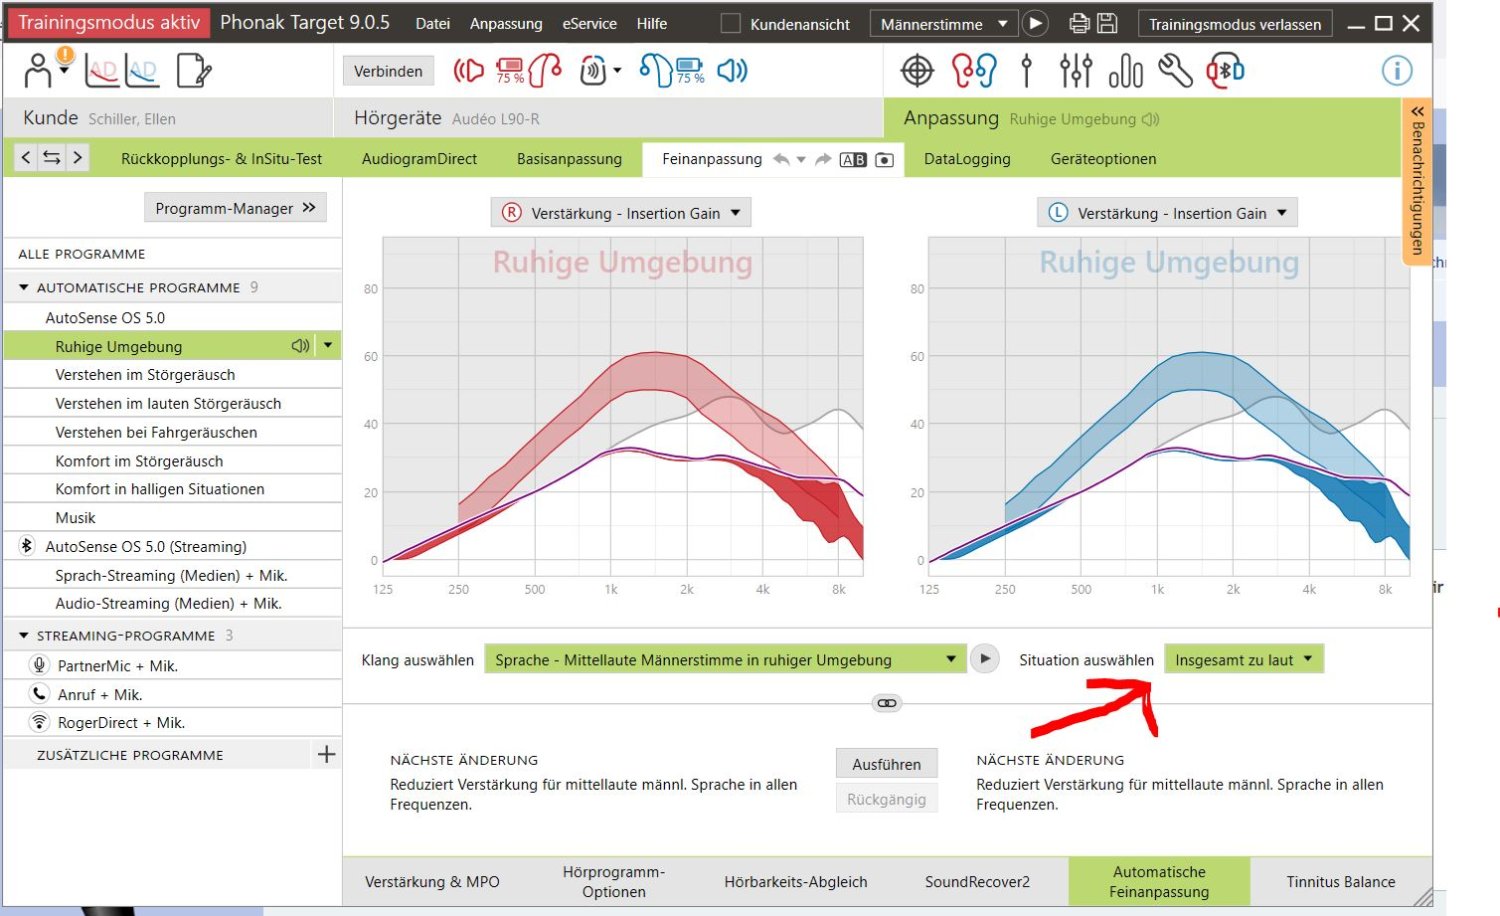
Task: Click the save disk icon
Action: point(1107,23)
